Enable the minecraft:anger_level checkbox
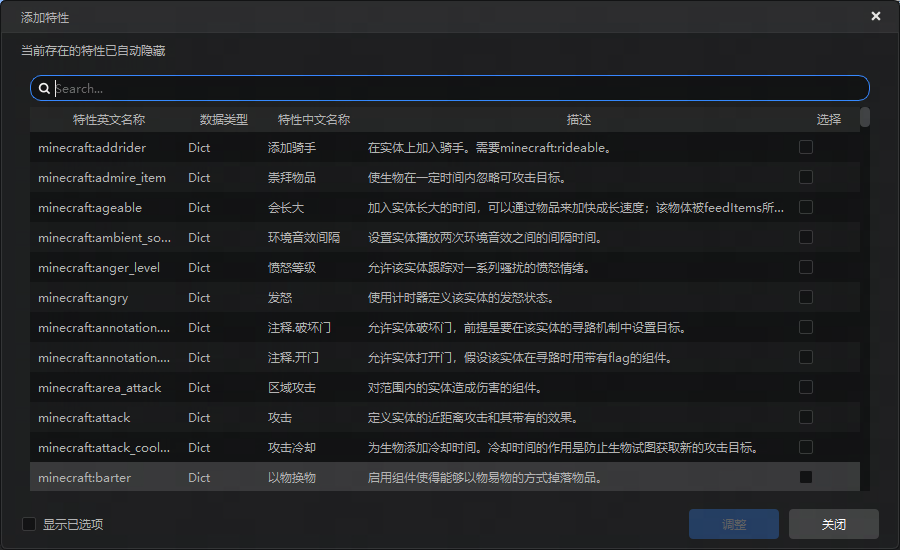900x550 pixels. tap(805, 267)
